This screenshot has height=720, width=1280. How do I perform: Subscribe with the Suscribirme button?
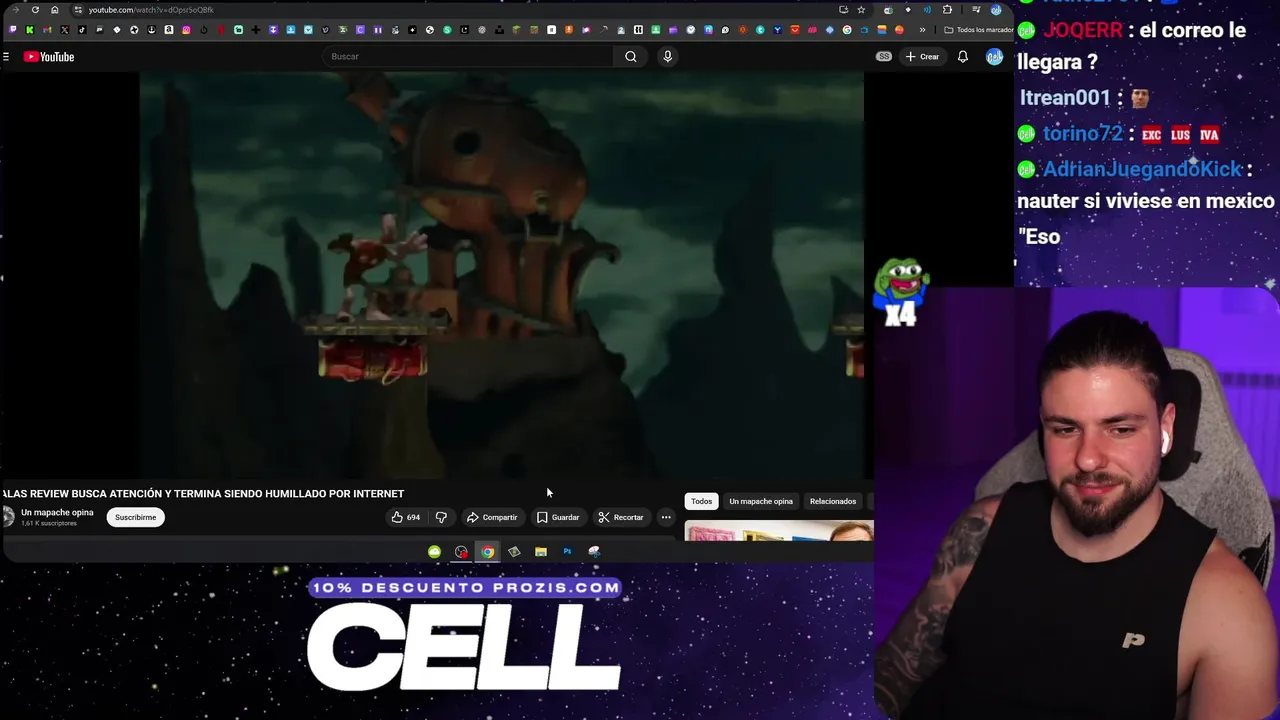click(135, 517)
